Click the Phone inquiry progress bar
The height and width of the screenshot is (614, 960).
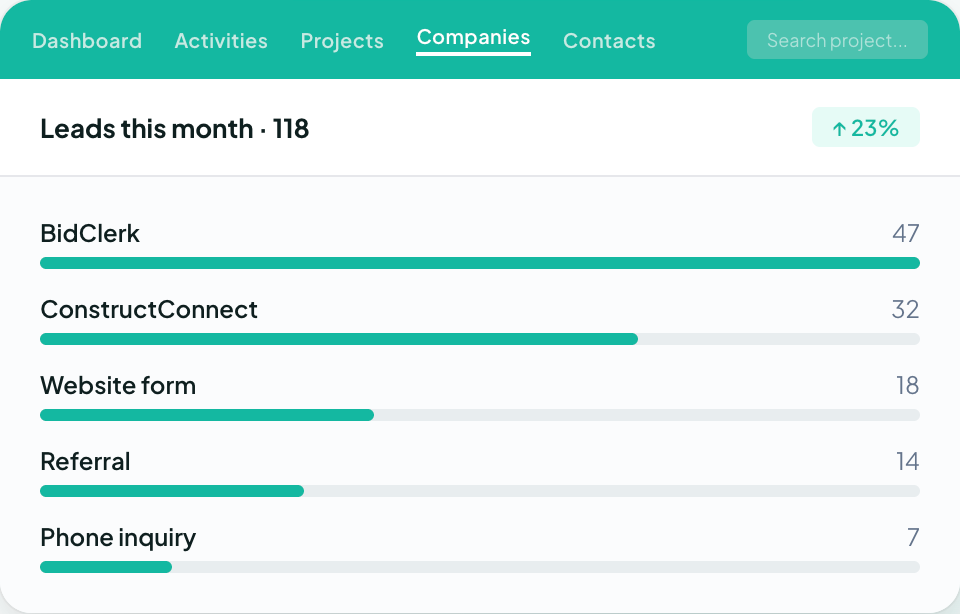pos(480,567)
